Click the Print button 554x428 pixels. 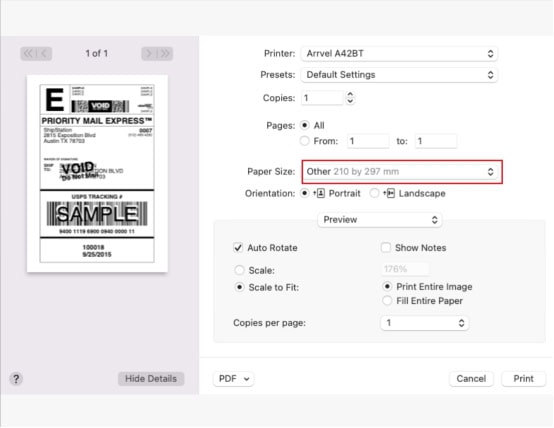[x=523, y=379]
